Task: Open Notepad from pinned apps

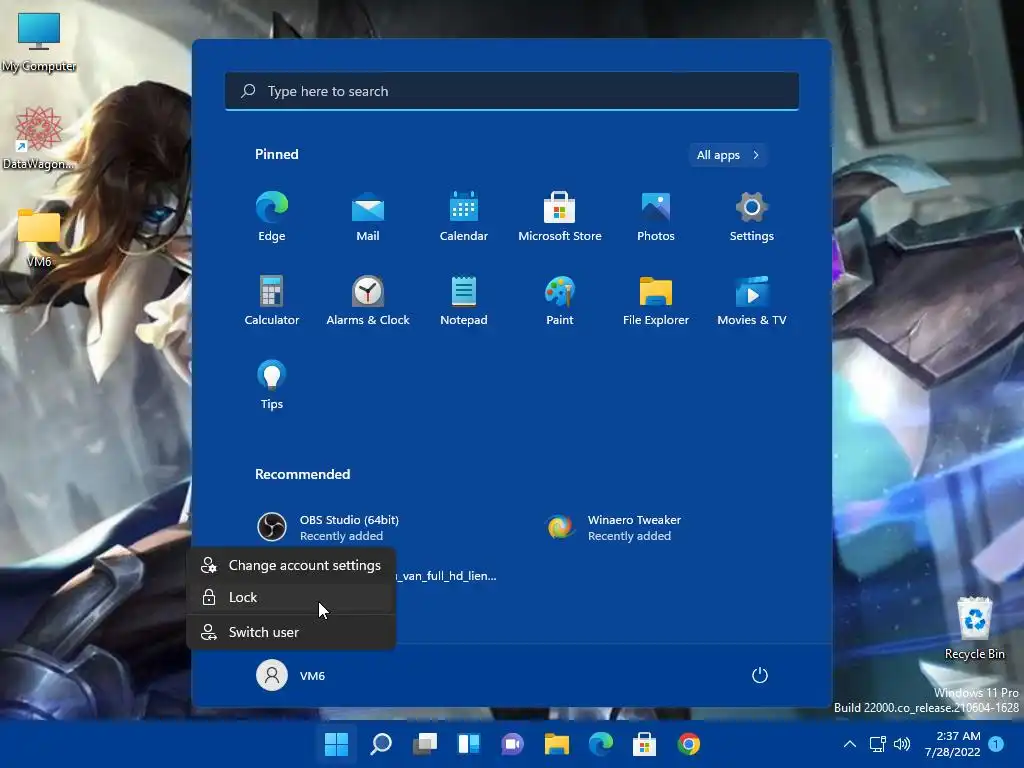Action: 464,301
